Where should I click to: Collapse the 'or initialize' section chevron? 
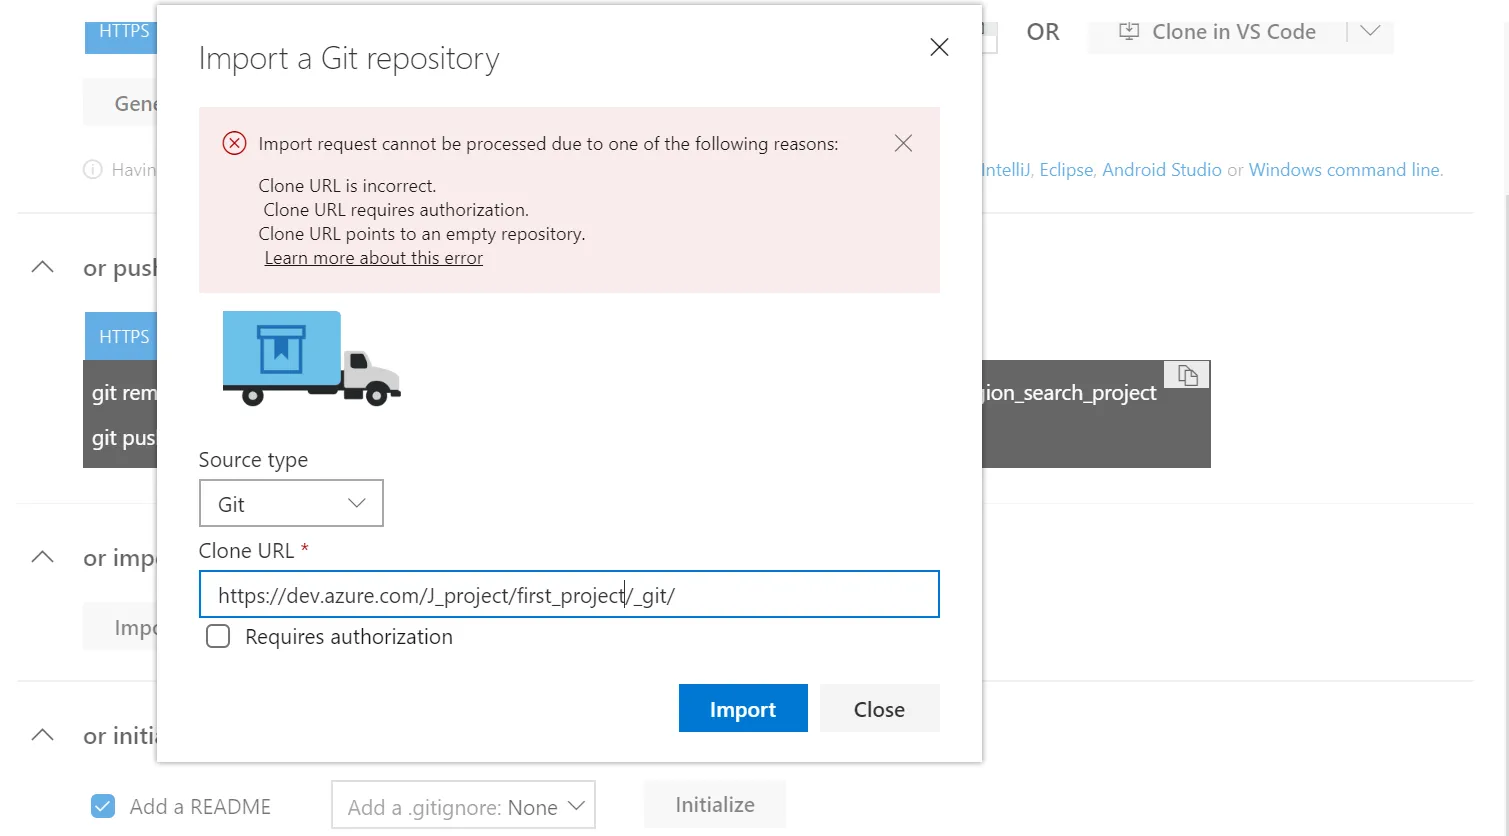42,735
